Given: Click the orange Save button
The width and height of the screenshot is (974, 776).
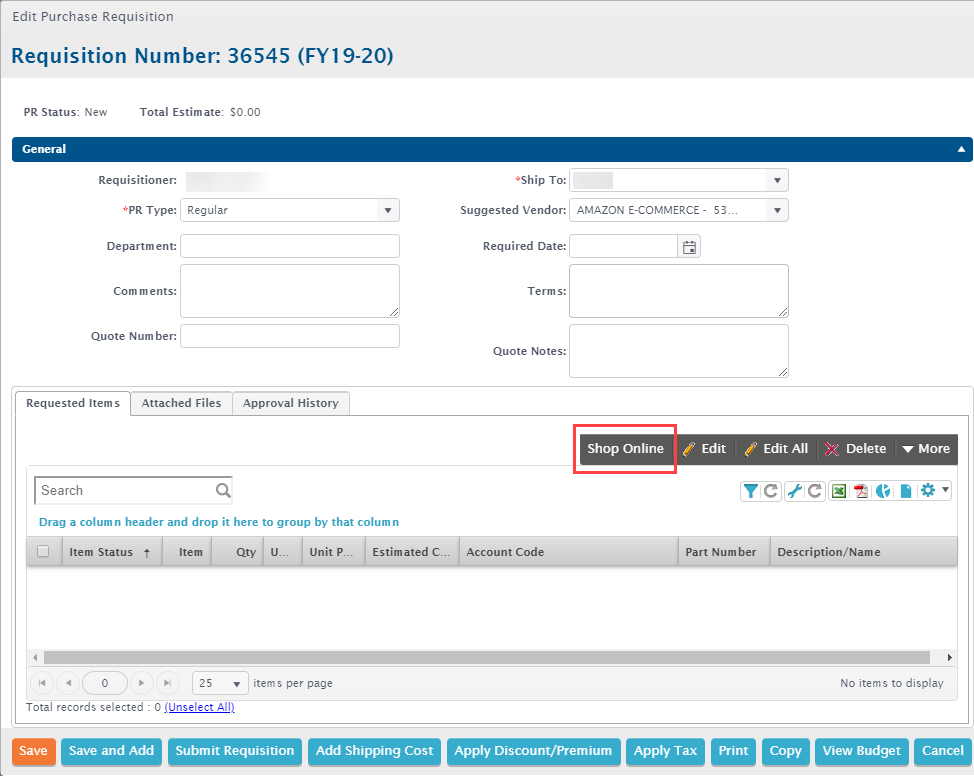Looking at the screenshot, I should click(x=34, y=751).
